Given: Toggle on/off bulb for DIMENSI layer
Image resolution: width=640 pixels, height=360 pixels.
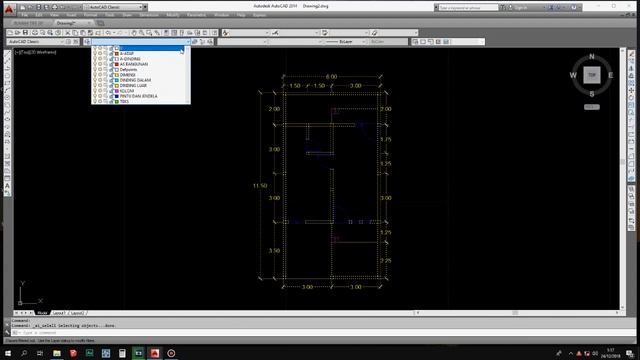Looking at the screenshot, I should tap(95, 75).
